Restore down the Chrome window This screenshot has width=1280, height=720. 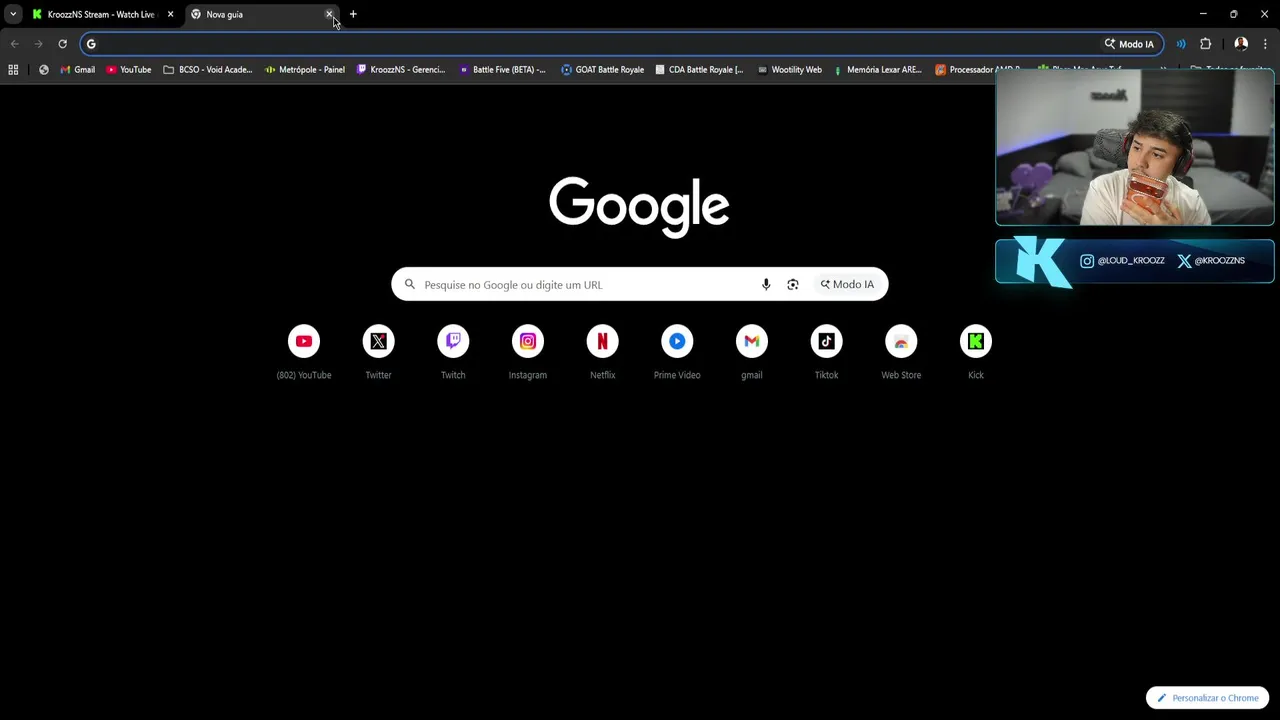point(1234,14)
